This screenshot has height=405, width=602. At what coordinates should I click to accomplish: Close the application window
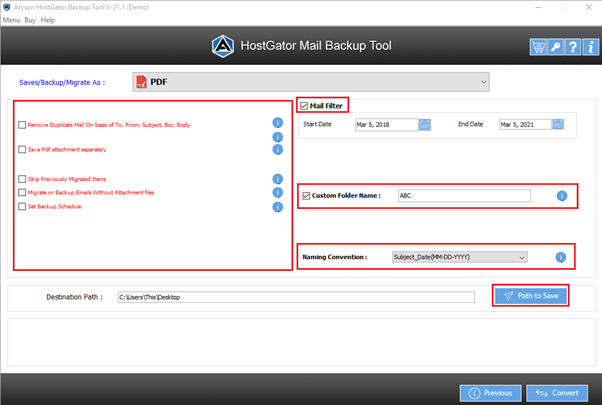click(589, 7)
